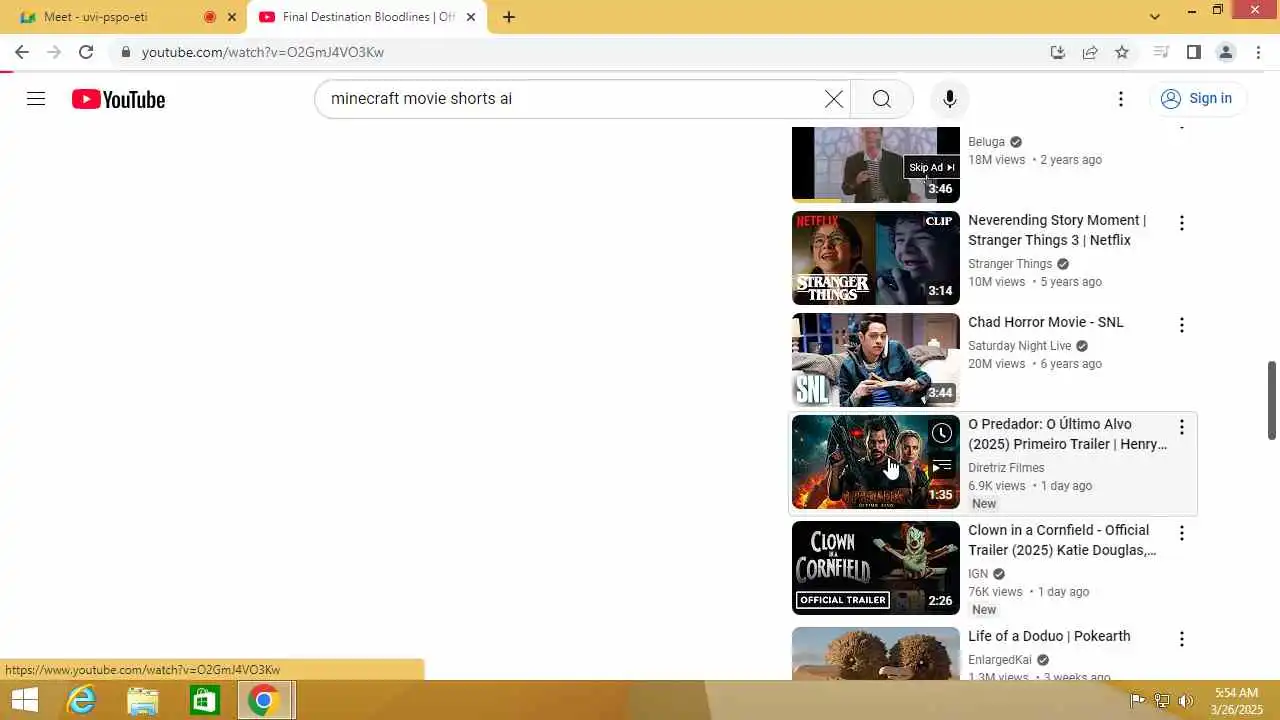The image size is (1280, 720).
Task: Open Clown in a Cornfield thumbnail
Action: pos(876,568)
